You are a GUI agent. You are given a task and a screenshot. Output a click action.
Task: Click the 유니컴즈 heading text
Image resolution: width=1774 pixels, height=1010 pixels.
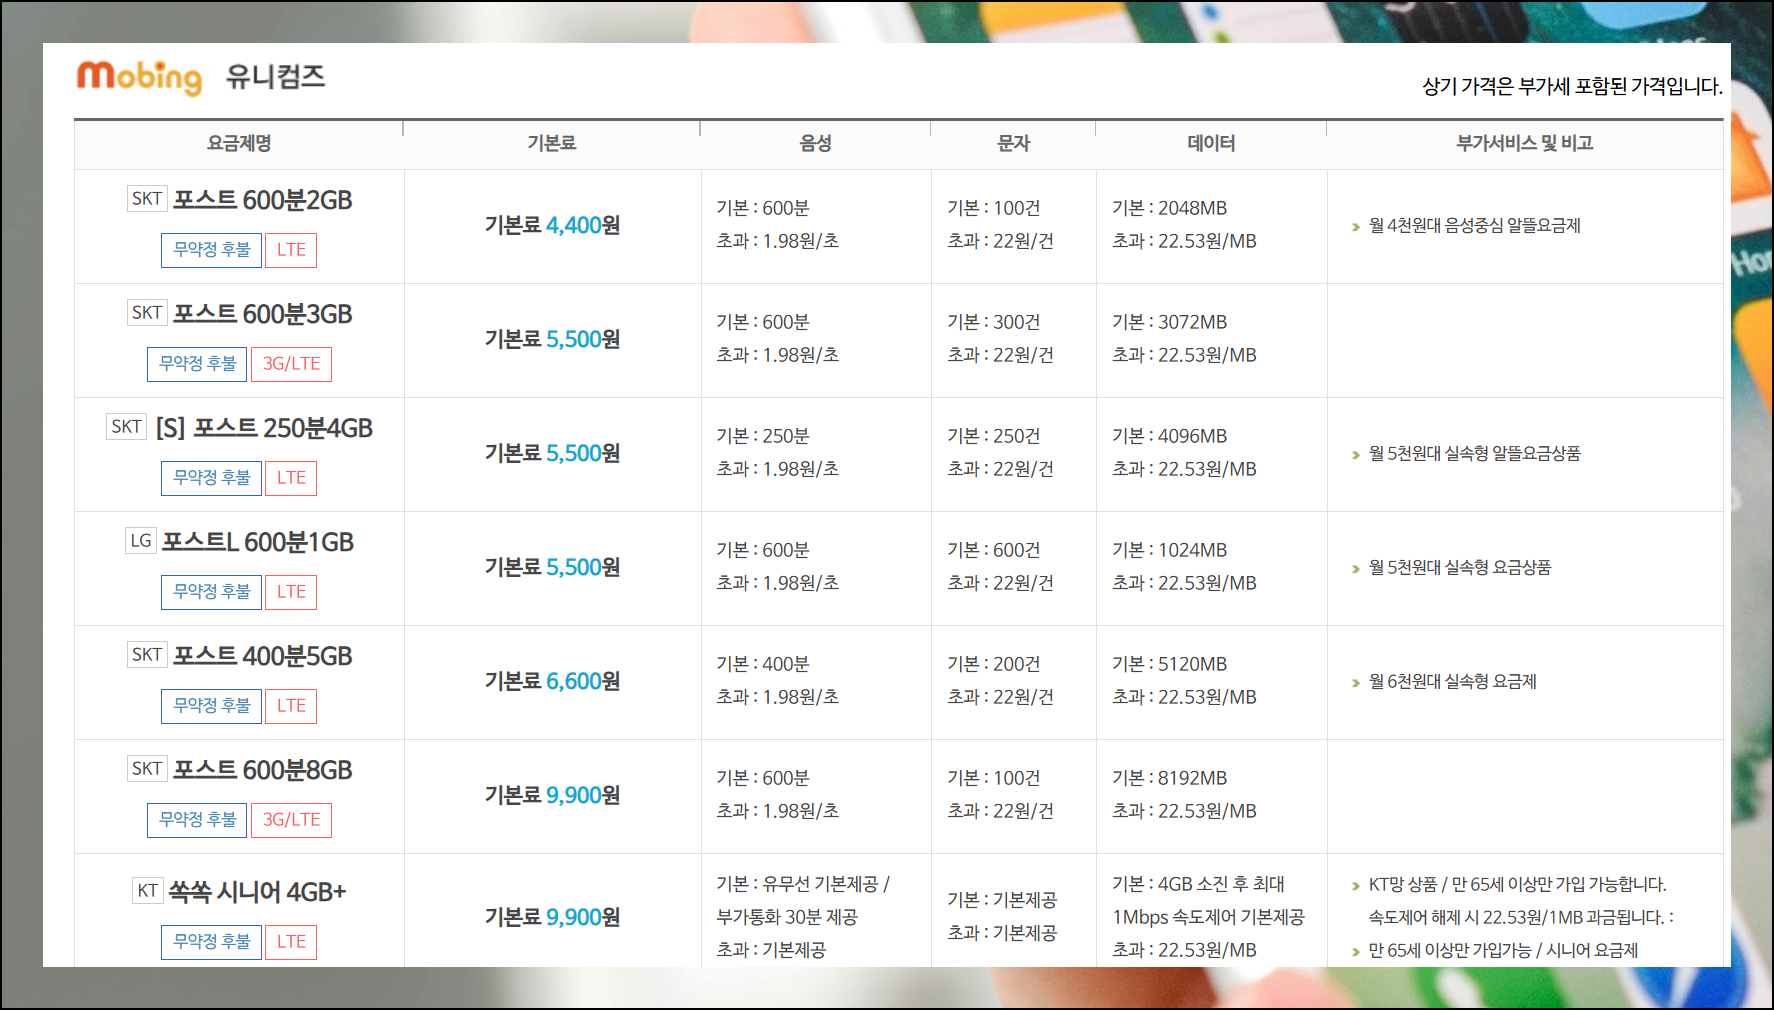coord(275,77)
